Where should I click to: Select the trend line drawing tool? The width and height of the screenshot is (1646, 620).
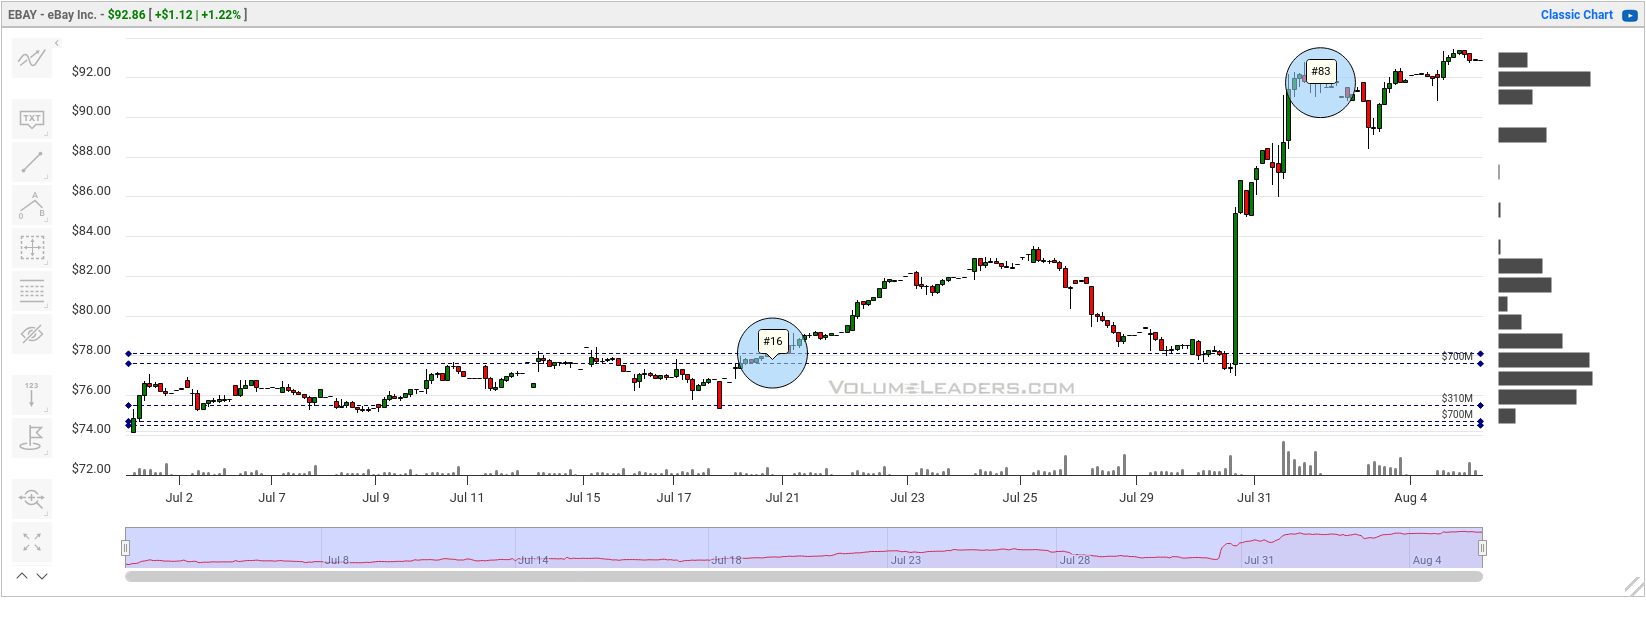32,162
